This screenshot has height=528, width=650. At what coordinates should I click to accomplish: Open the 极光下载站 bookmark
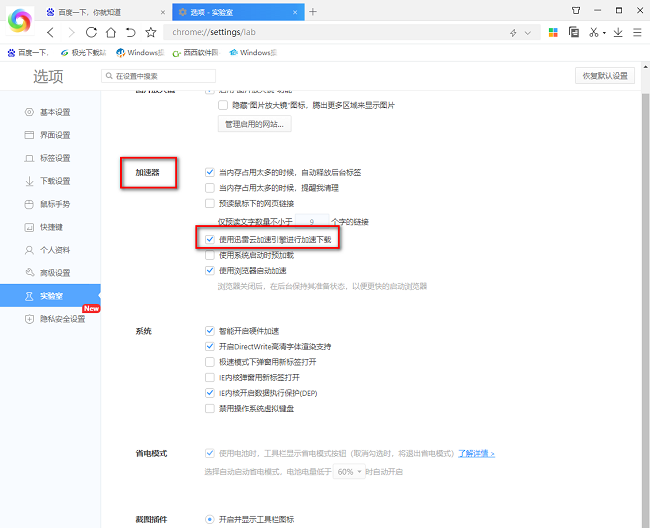tap(83, 53)
